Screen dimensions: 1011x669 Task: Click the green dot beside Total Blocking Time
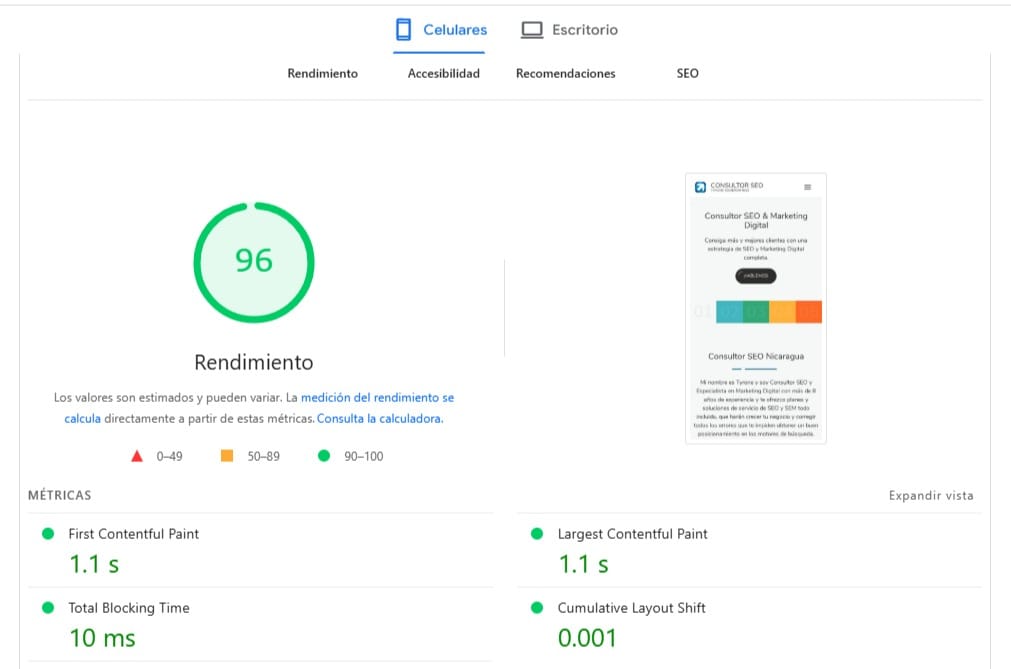coord(48,608)
